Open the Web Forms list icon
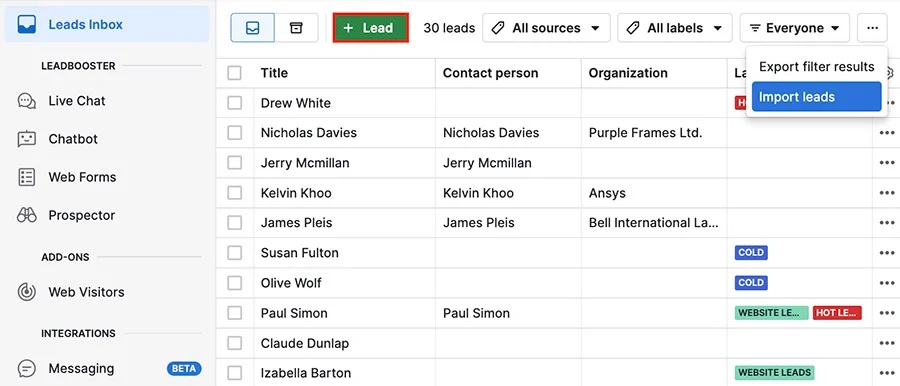This screenshot has width=900, height=386. click(26, 177)
